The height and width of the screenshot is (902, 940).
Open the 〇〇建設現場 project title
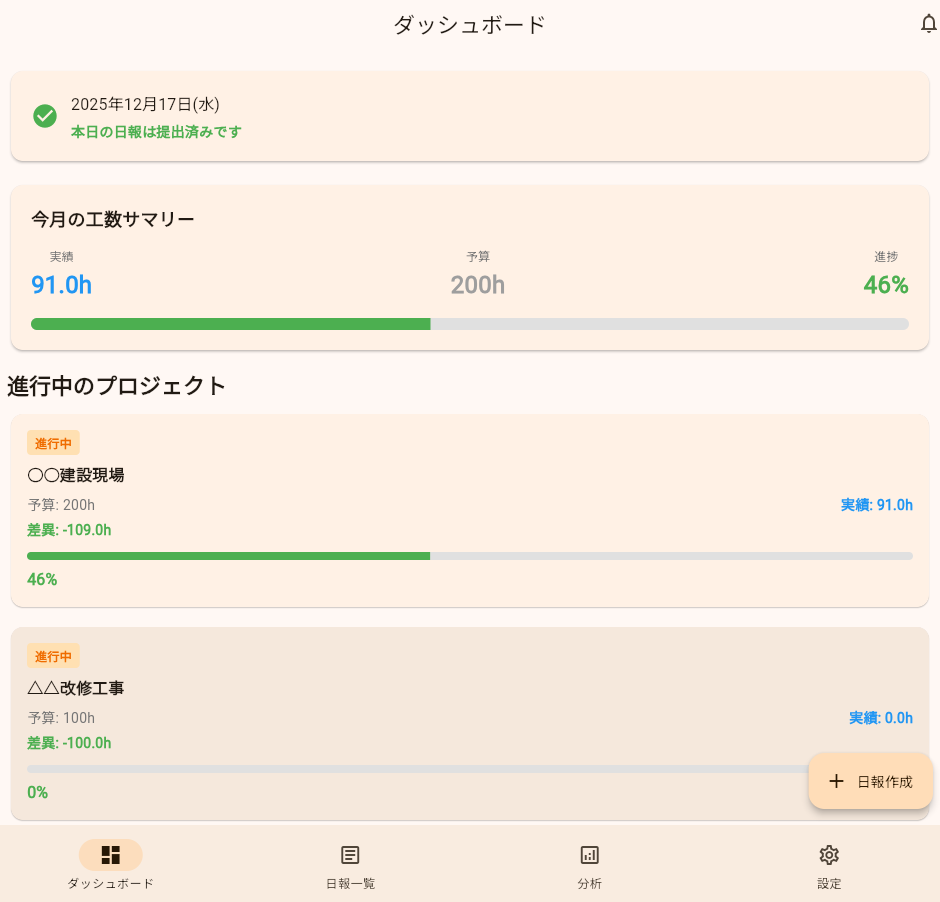(76, 475)
